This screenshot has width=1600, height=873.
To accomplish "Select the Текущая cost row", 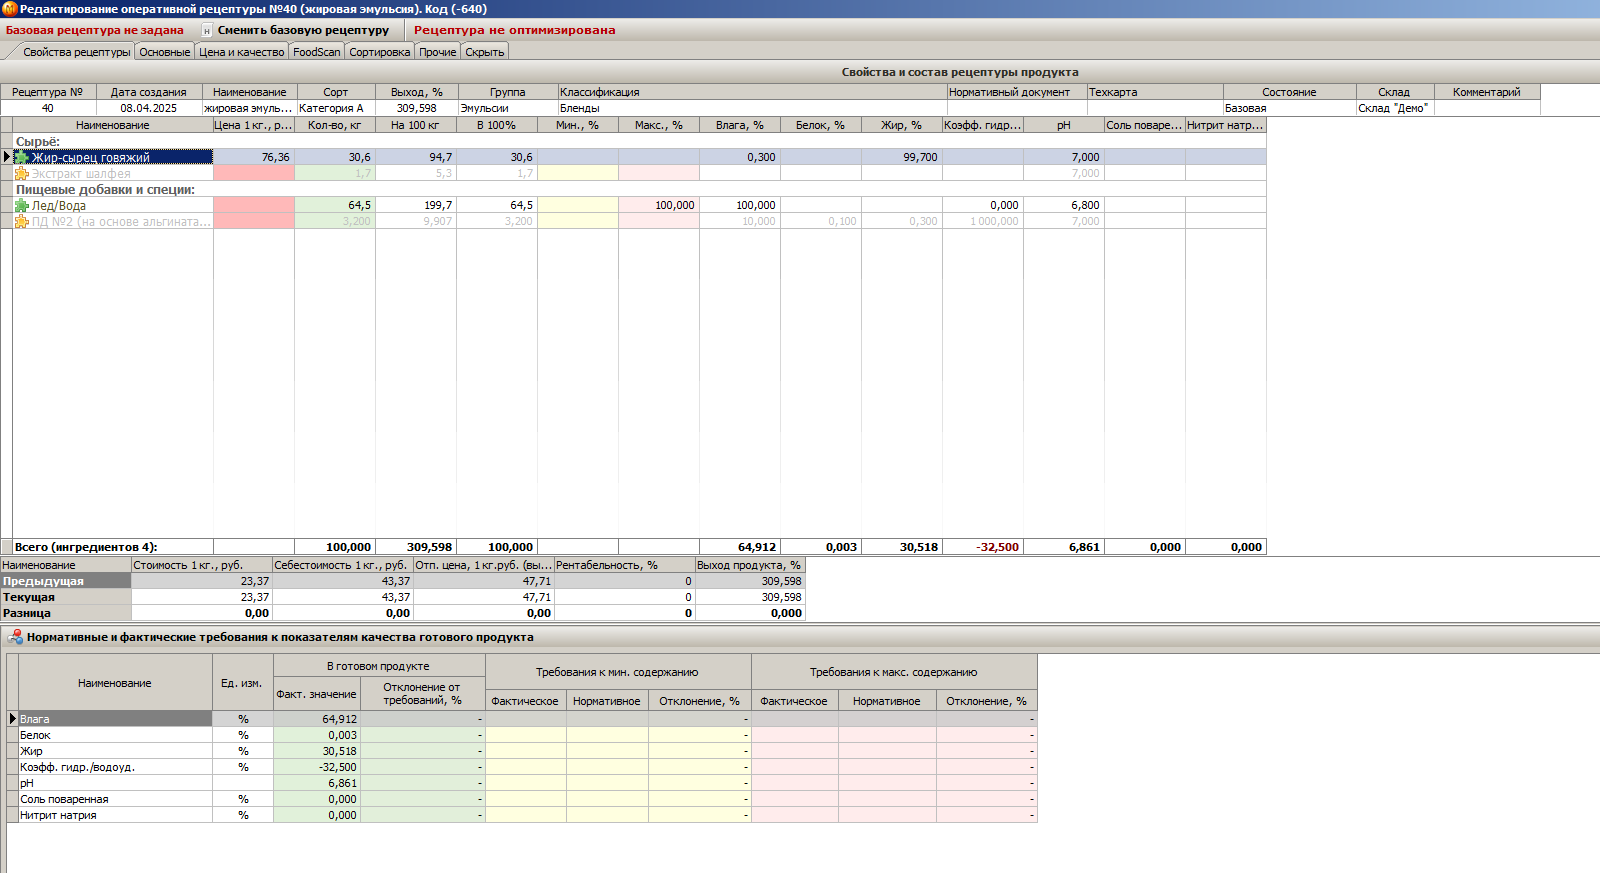I will point(66,597).
